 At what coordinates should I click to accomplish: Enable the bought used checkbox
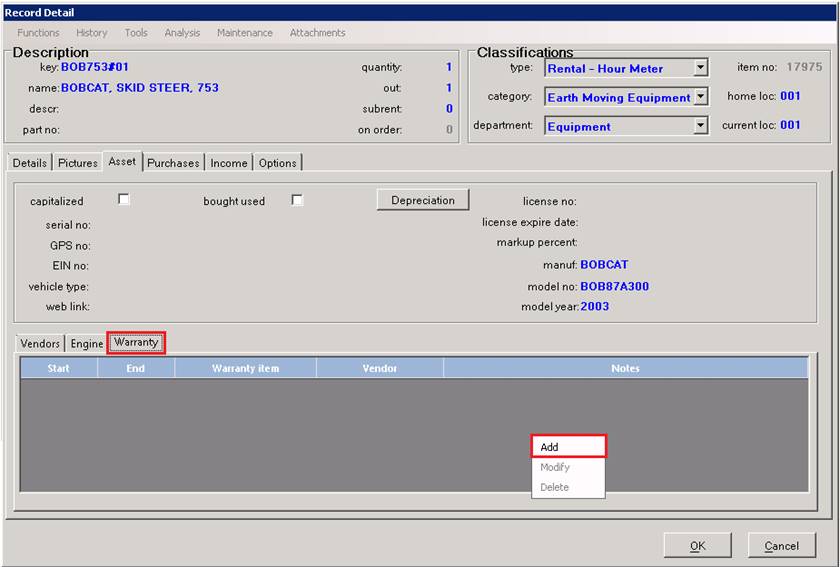pyautogui.click(x=297, y=200)
